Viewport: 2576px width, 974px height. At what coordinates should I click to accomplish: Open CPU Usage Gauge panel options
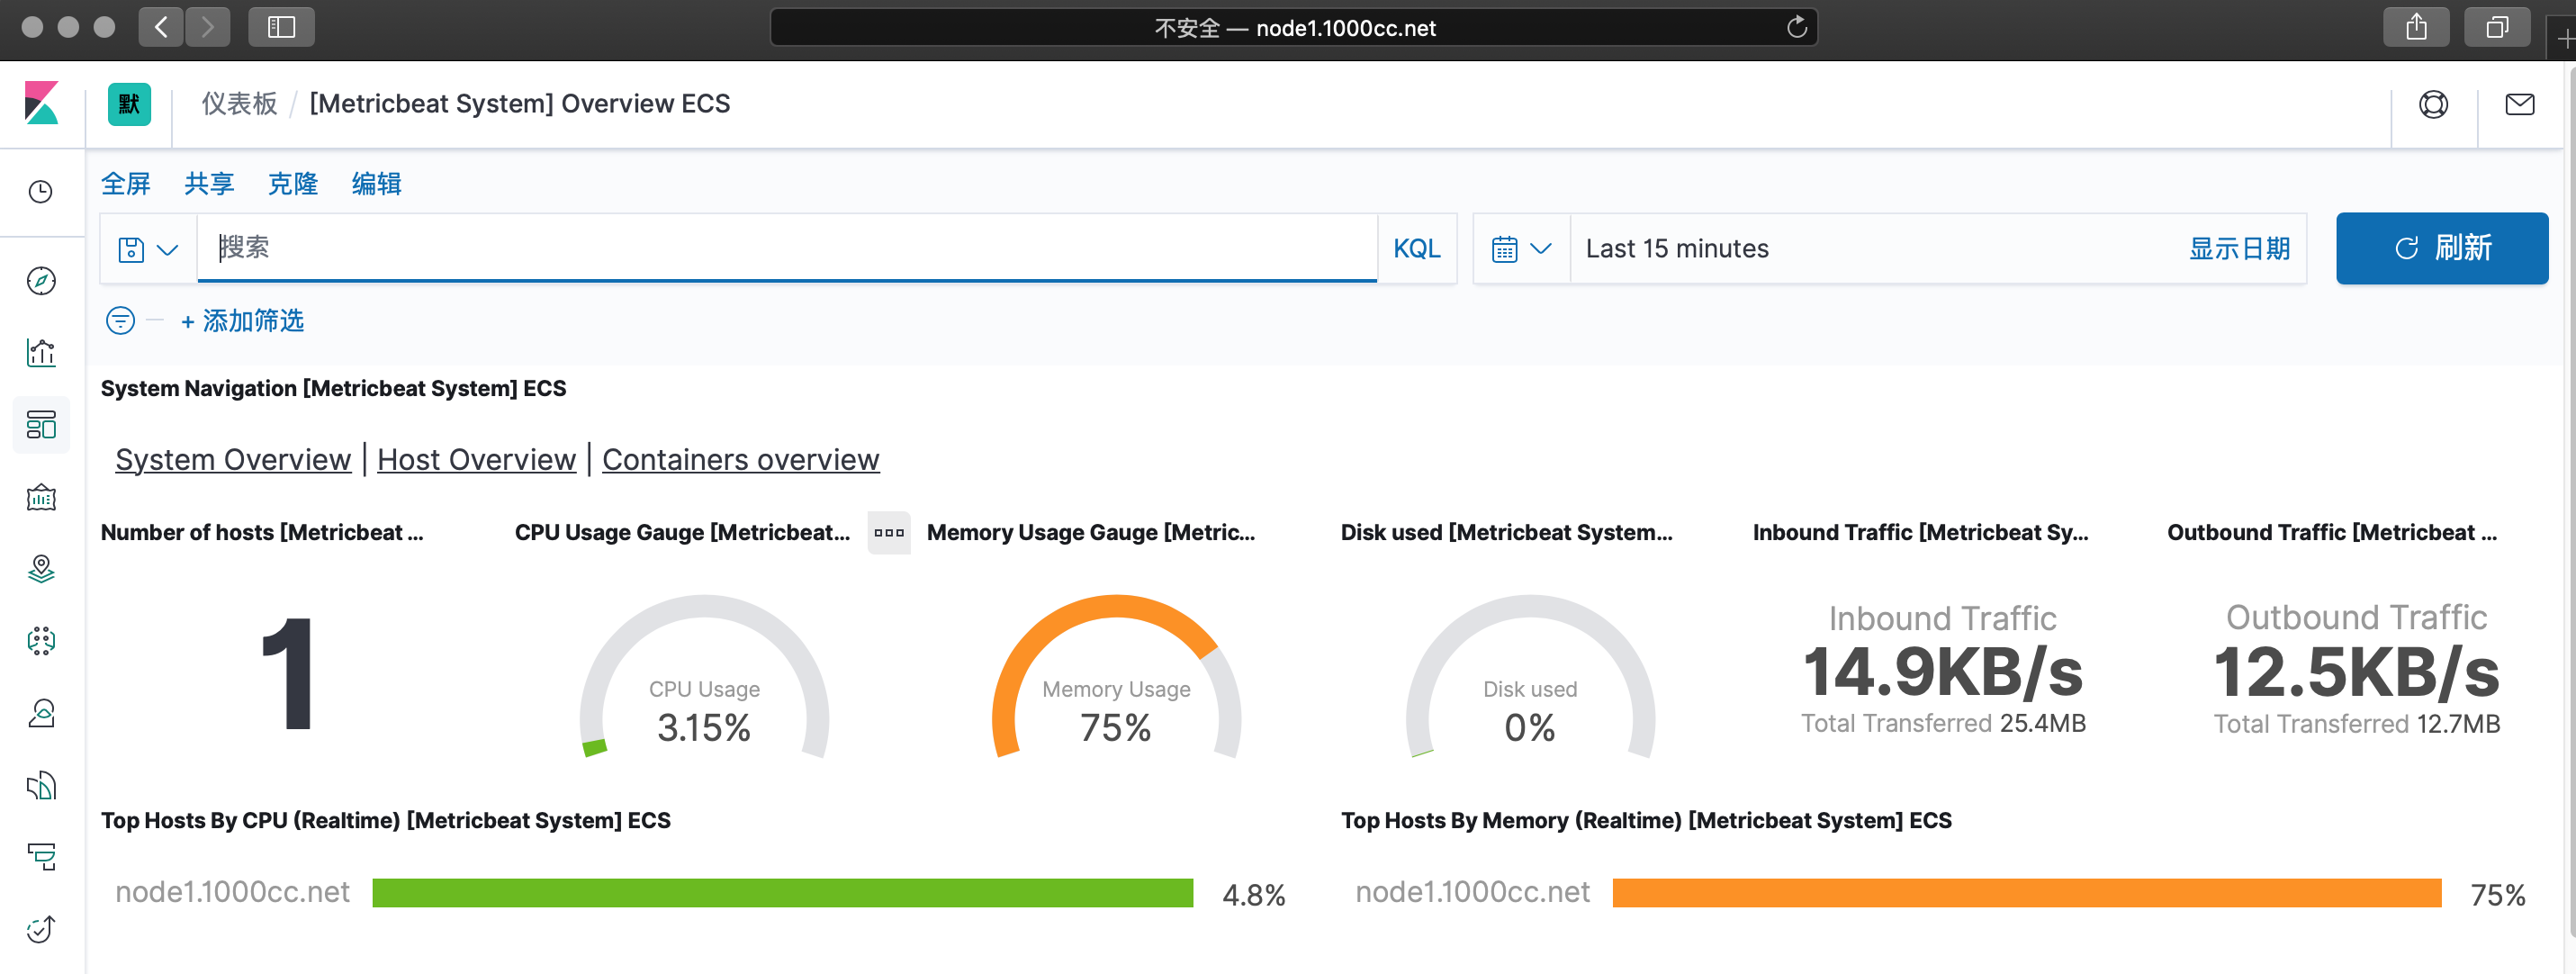(x=888, y=533)
